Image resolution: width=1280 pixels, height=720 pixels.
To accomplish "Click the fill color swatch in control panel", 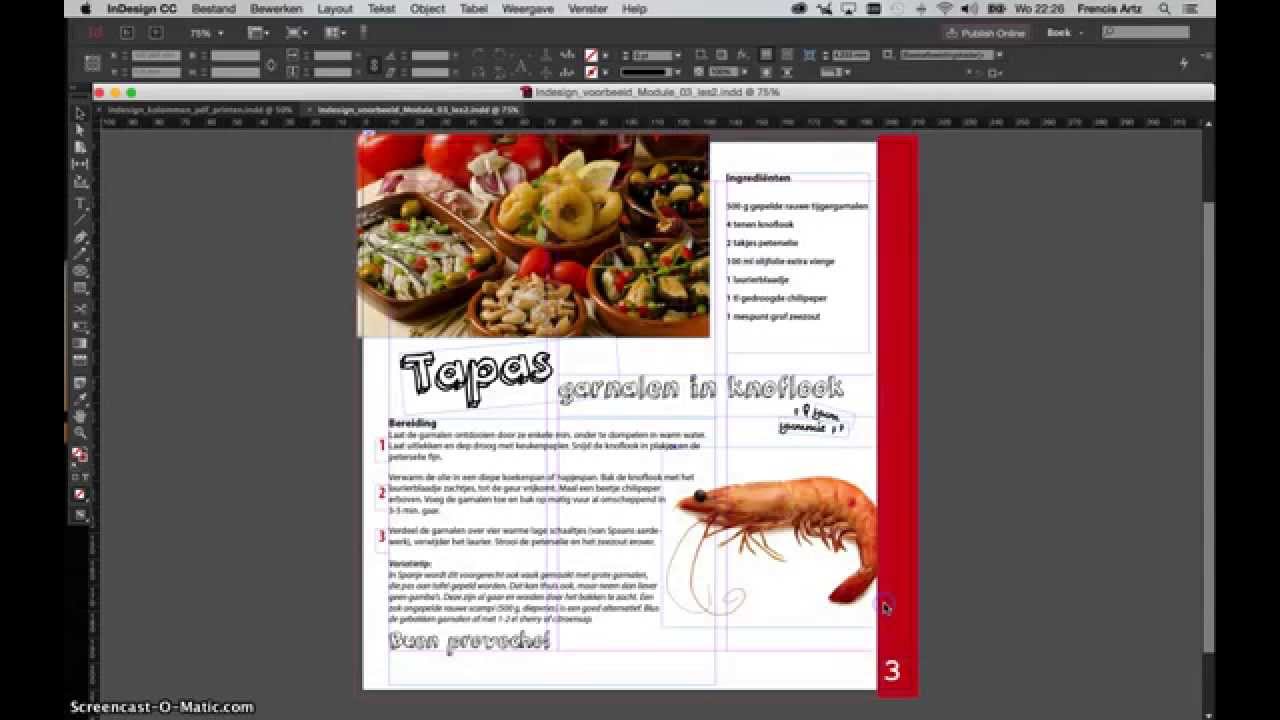I will pos(591,55).
